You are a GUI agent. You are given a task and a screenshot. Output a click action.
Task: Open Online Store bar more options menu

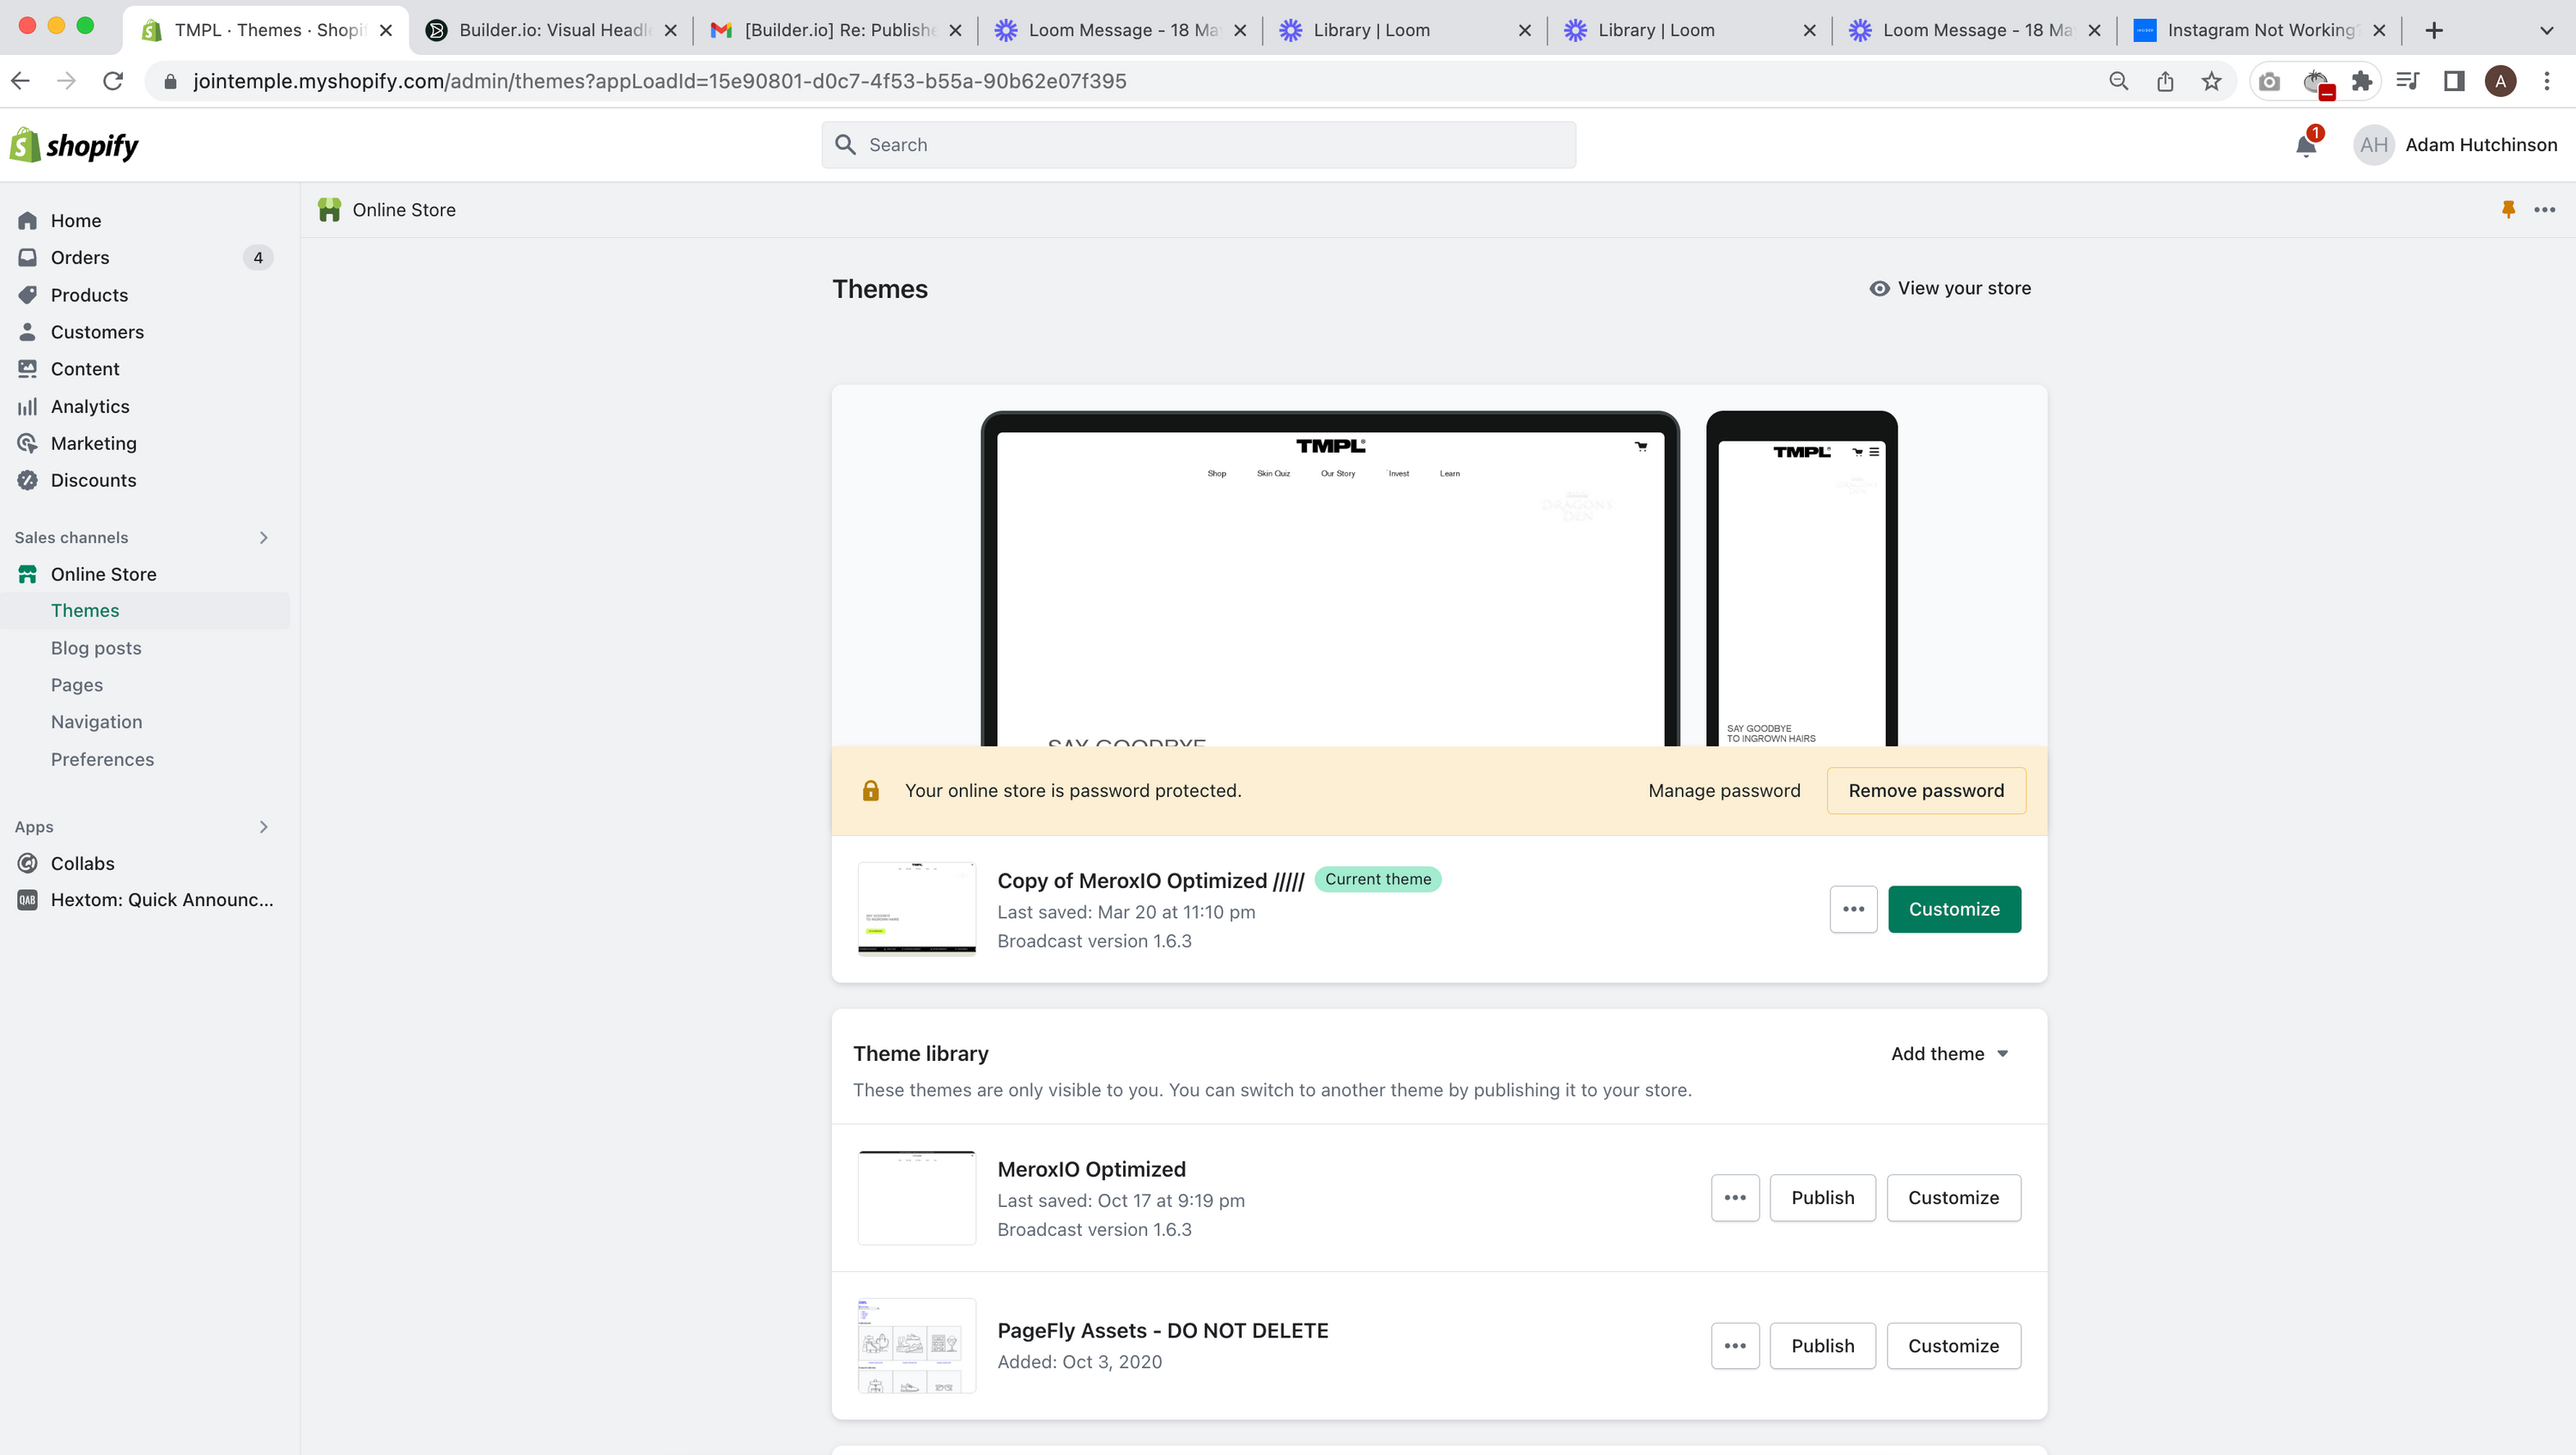pyautogui.click(x=2545, y=210)
